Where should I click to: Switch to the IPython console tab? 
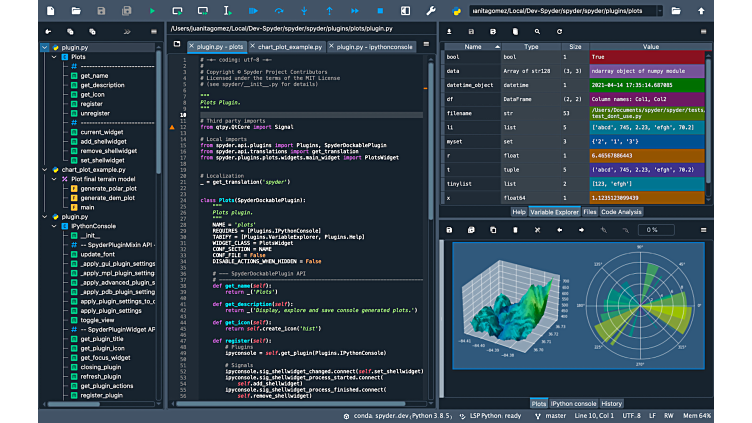573,403
